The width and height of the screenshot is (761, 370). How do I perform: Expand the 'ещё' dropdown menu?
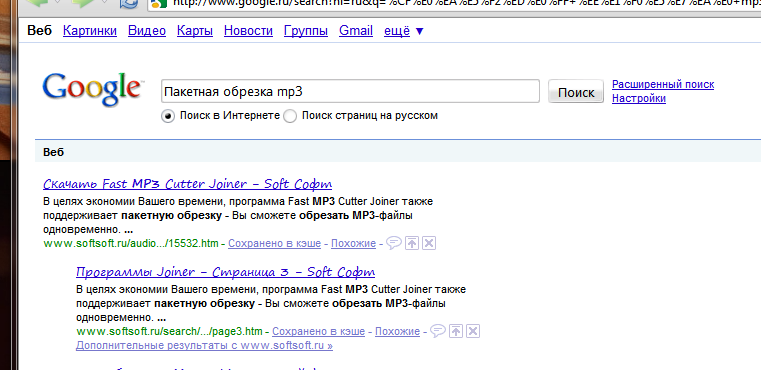pos(404,31)
